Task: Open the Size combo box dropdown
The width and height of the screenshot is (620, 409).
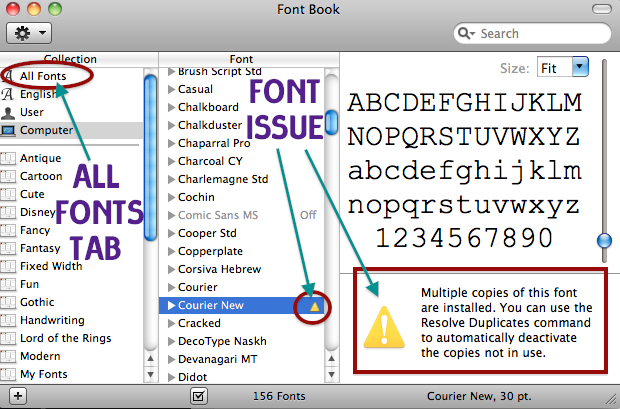Action: 580,67
